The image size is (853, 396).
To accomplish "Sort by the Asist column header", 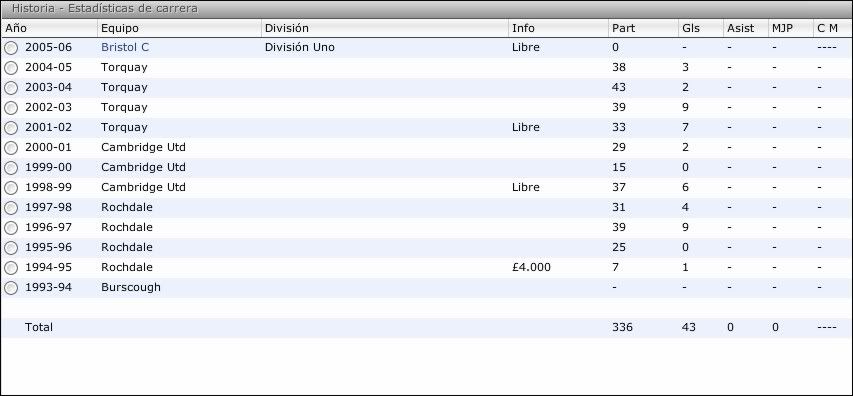I will tap(745, 28).
